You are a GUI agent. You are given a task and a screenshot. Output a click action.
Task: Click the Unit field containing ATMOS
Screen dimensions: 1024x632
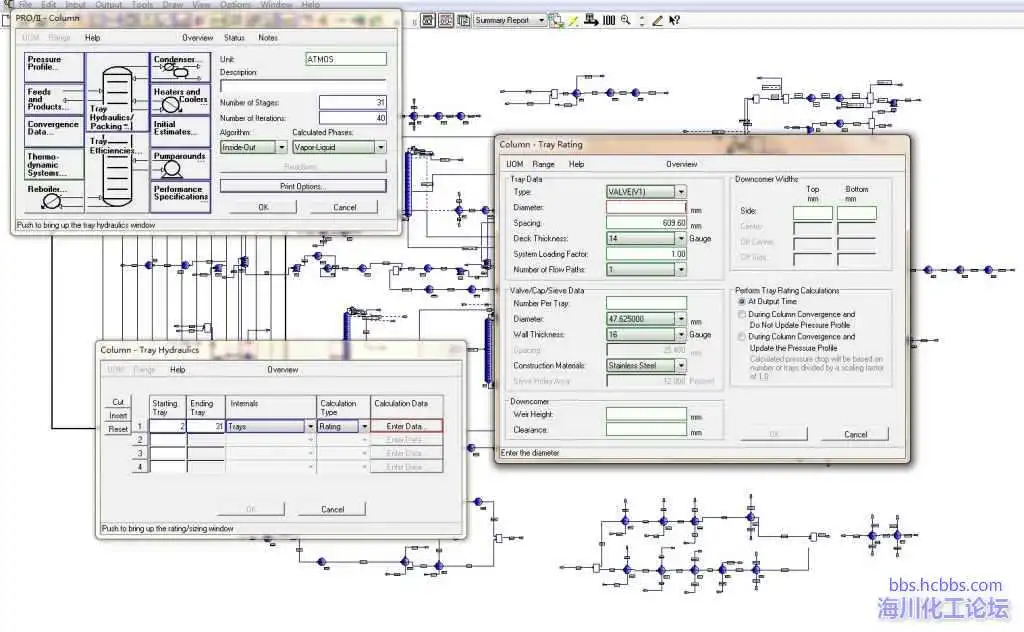pos(346,59)
